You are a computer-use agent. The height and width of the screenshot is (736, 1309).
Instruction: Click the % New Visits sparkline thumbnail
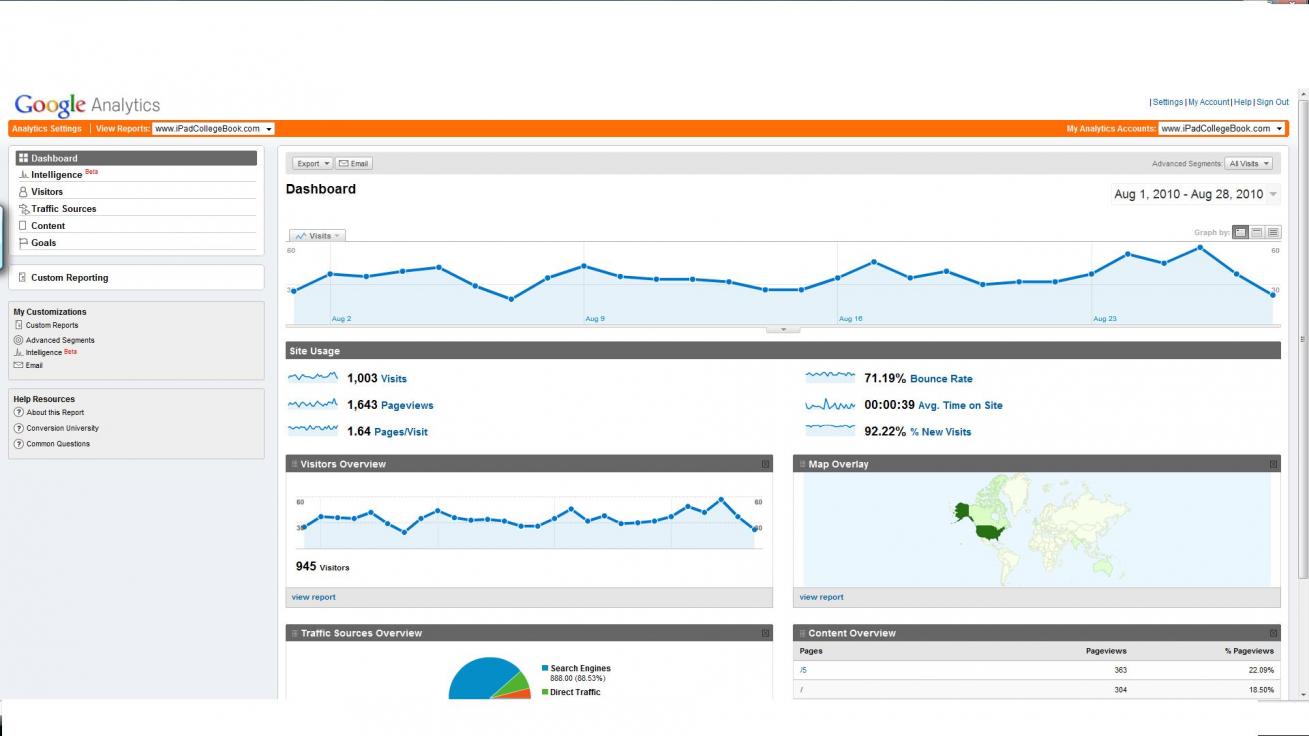coord(830,430)
